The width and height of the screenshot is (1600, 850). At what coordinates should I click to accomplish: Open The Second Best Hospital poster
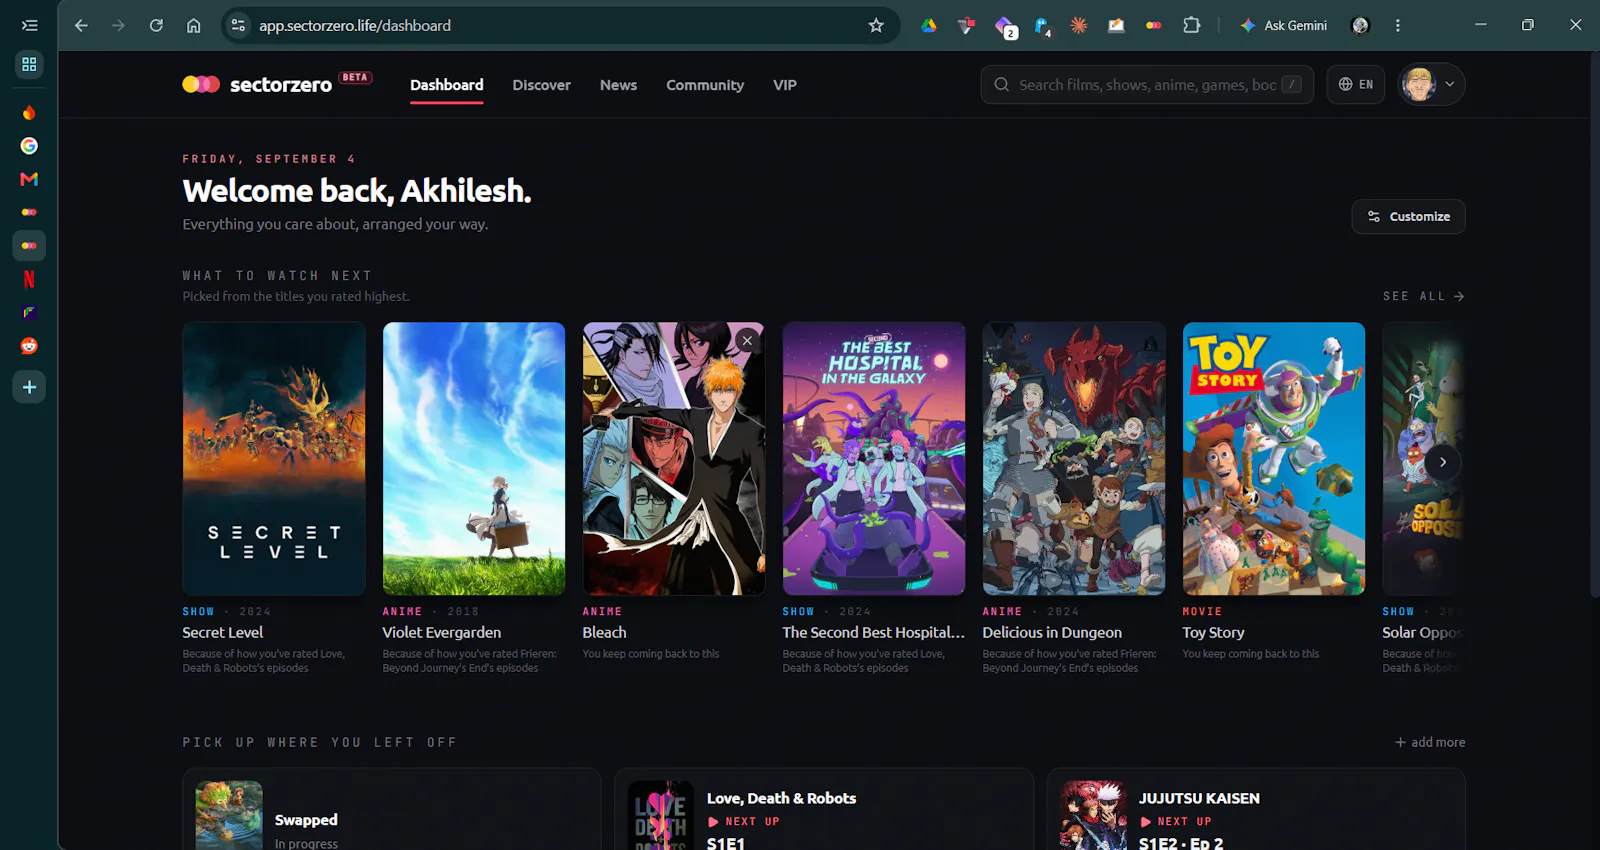click(874, 459)
